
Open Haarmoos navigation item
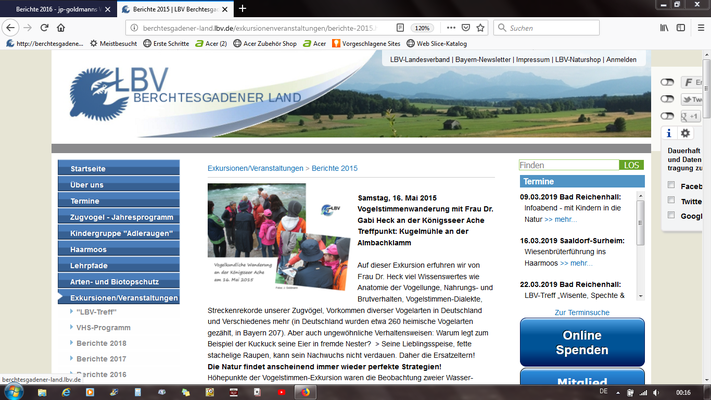coord(119,249)
